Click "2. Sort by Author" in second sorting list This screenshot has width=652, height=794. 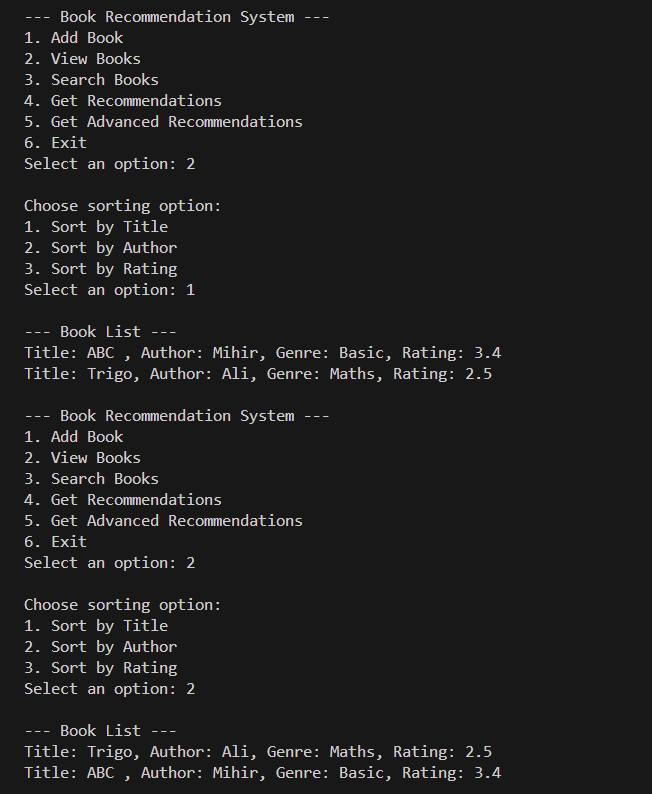[x=100, y=647]
